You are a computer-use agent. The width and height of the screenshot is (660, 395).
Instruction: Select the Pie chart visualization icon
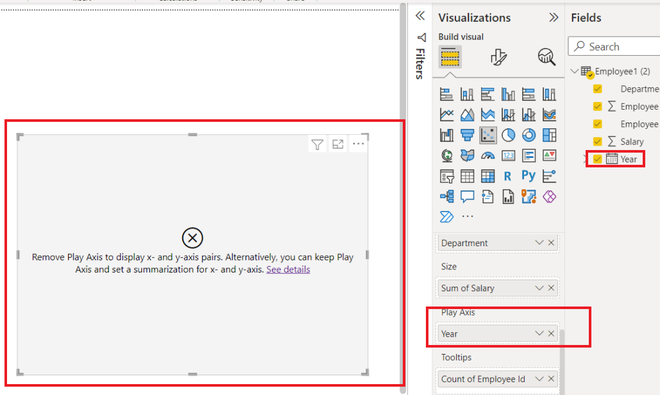tap(508, 135)
